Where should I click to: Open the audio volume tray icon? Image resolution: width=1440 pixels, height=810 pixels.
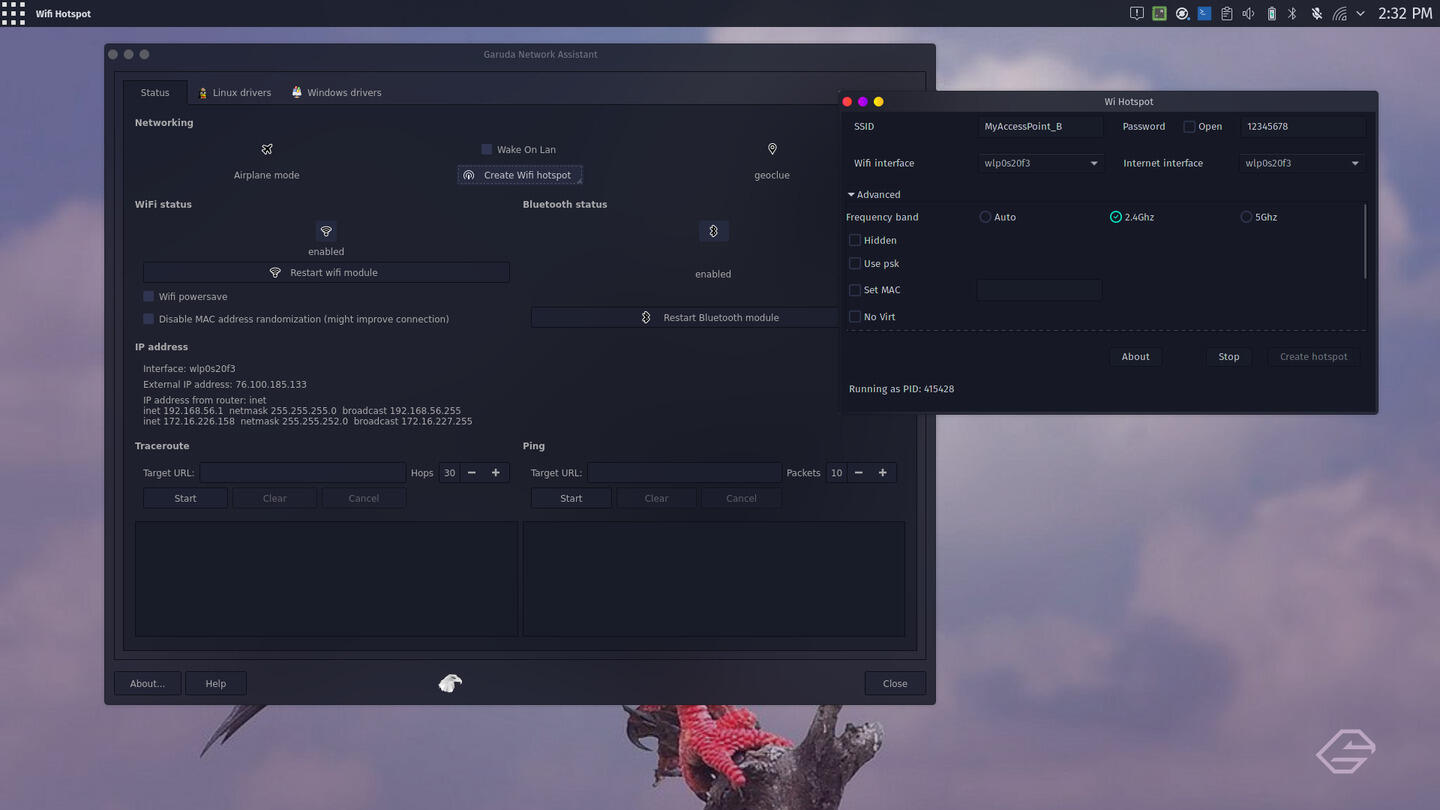click(x=1249, y=13)
